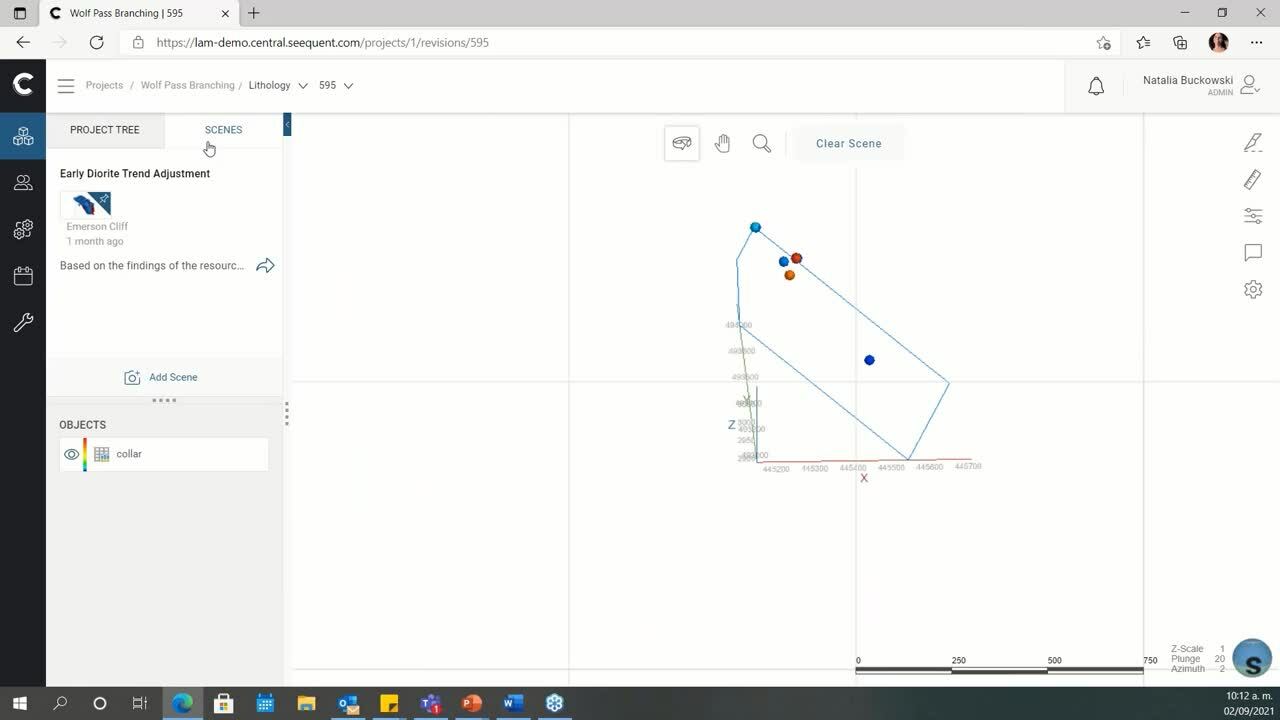The height and width of the screenshot is (720, 1280).
Task: Switch to the SCENES tab
Action: point(223,130)
